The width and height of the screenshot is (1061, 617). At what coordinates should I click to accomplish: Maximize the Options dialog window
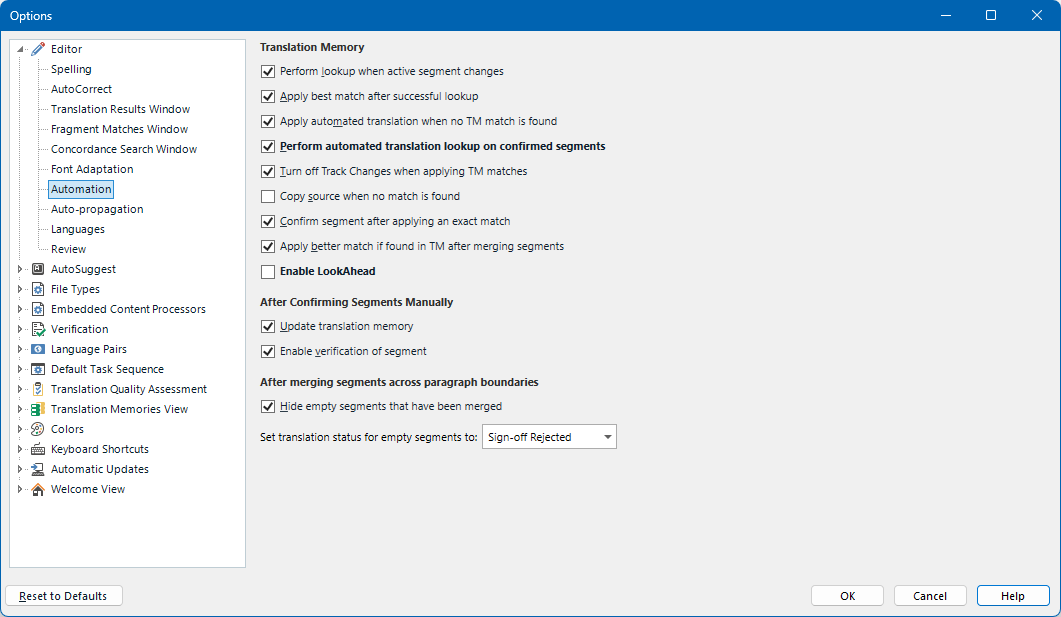pyautogui.click(x=991, y=15)
